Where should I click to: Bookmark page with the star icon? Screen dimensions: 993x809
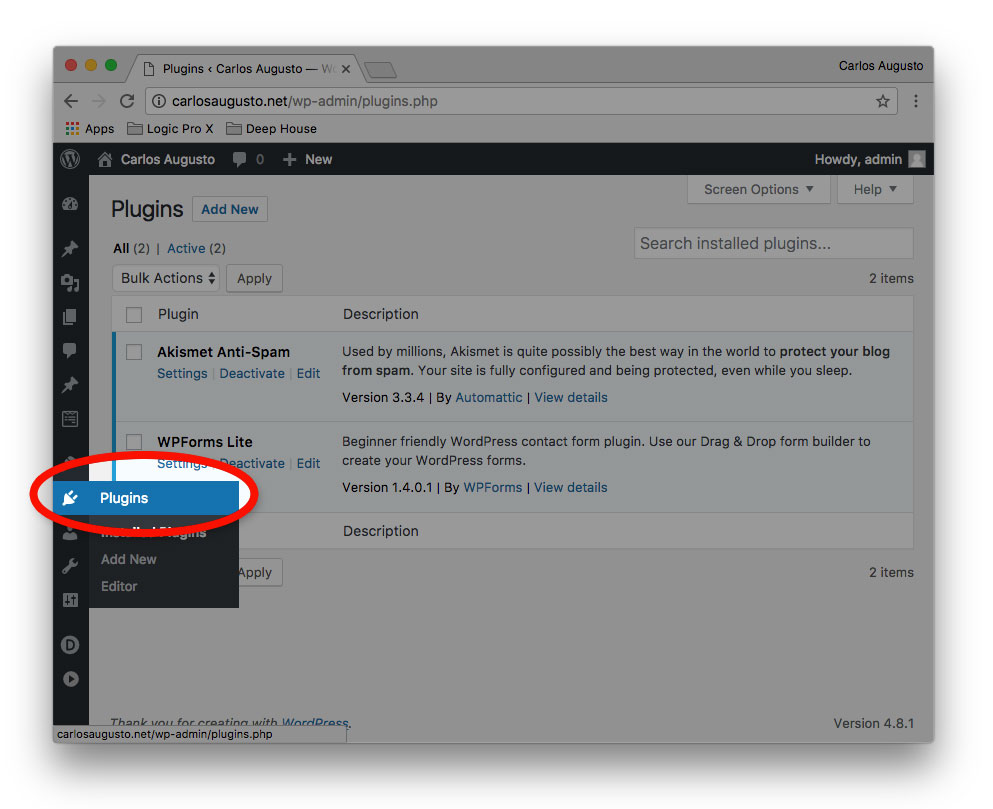882,101
